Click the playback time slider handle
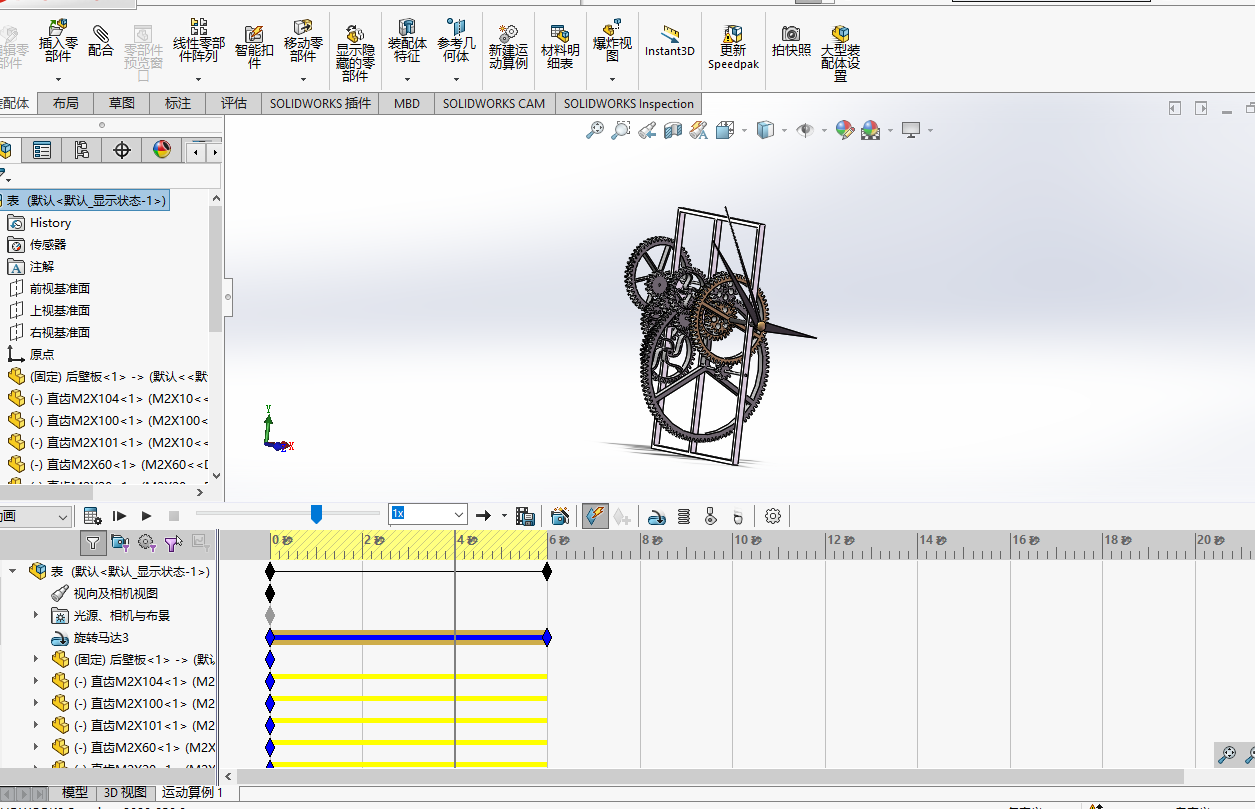 (x=316, y=514)
